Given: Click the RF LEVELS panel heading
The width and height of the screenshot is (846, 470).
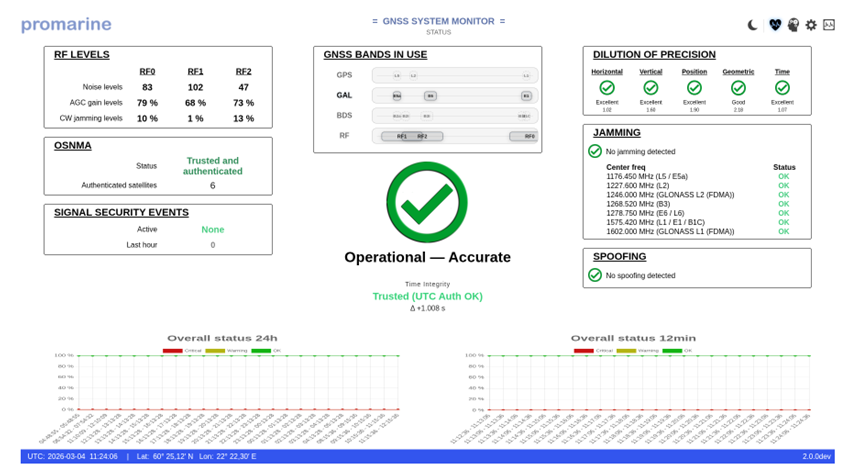Looking at the screenshot, I should [x=81, y=55].
